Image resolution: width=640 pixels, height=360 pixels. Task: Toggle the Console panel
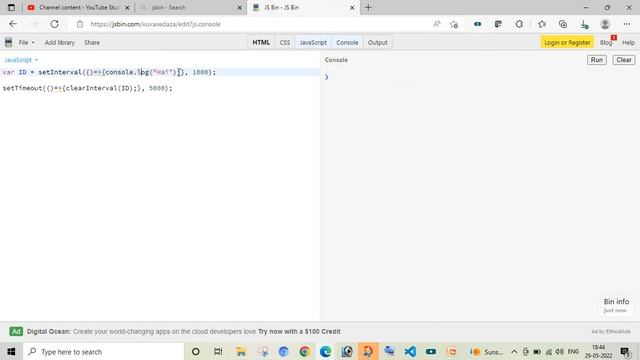[347, 42]
